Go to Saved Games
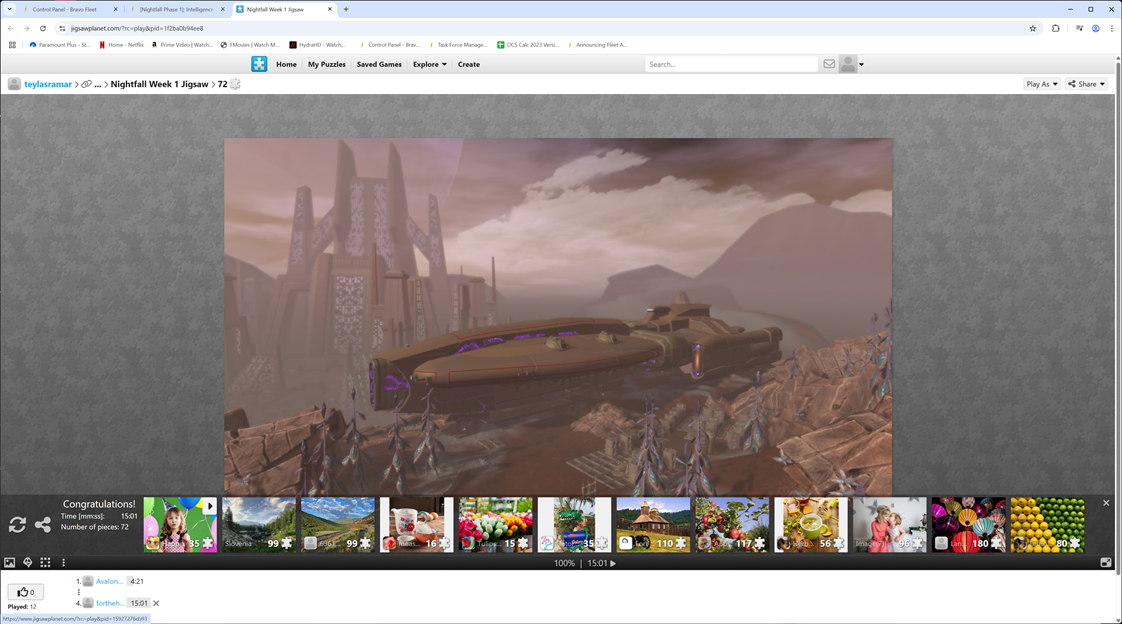Viewport: 1122px width, 624px height. (379, 64)
